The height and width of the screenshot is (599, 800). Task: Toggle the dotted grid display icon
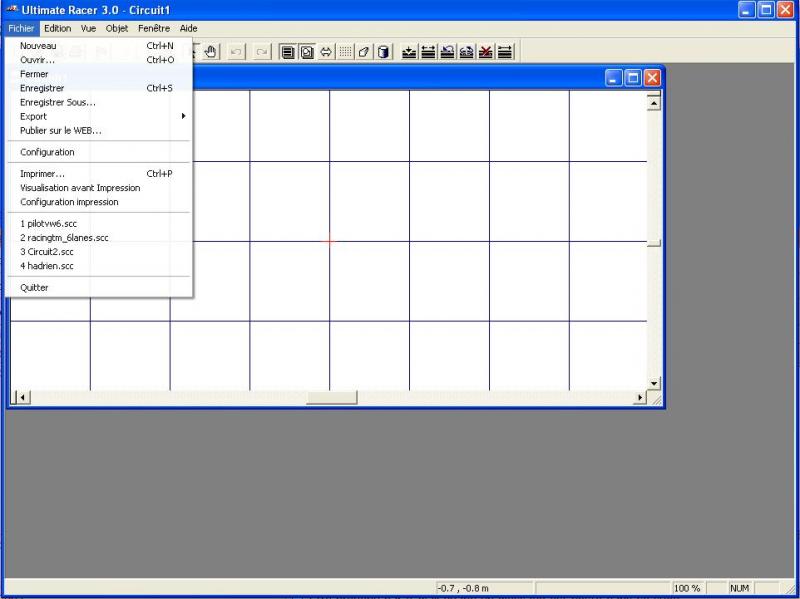pyautogui.click(x=345, y=52)
